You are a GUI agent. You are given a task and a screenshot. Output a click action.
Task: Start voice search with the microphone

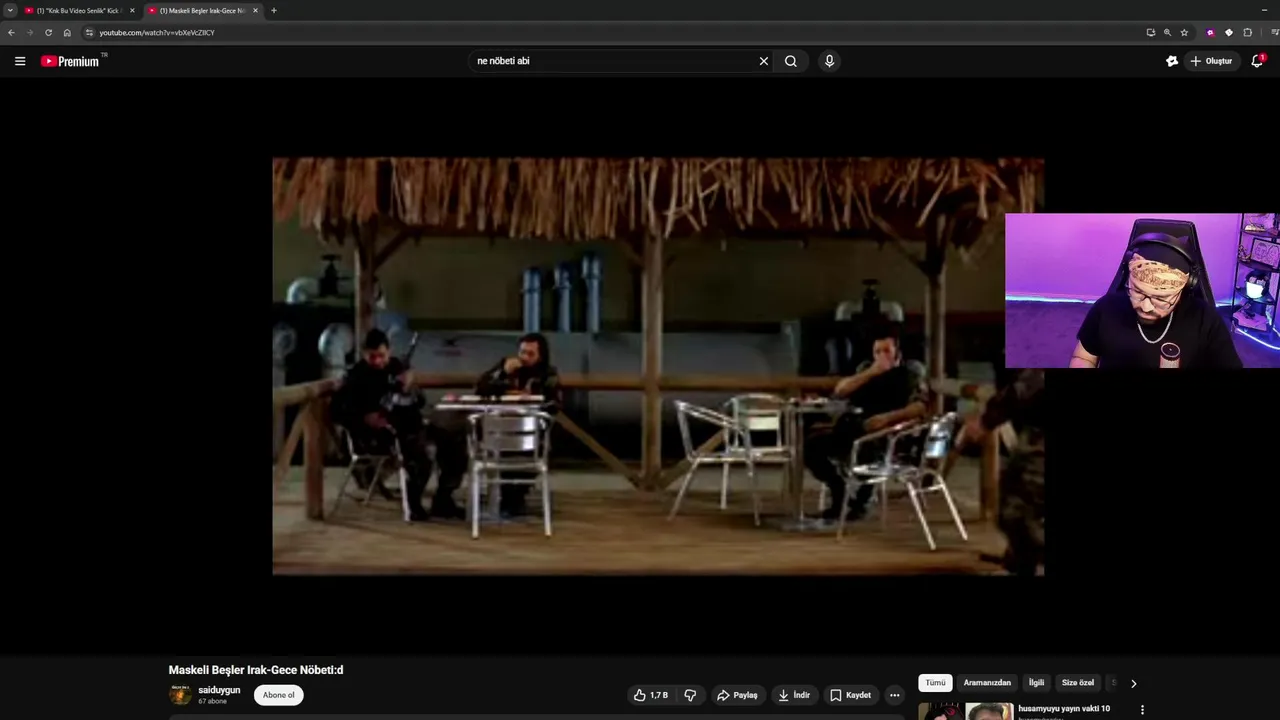pos(829,61)
